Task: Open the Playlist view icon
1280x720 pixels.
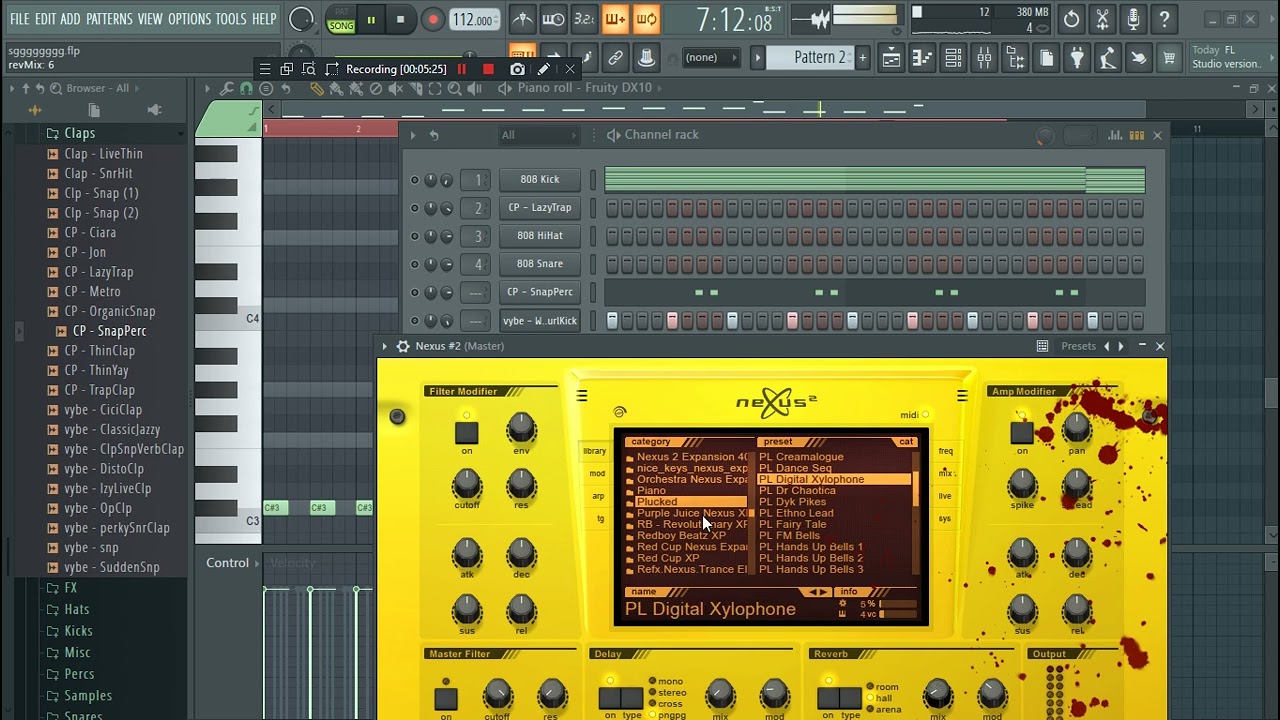Action: pos(891,58)
